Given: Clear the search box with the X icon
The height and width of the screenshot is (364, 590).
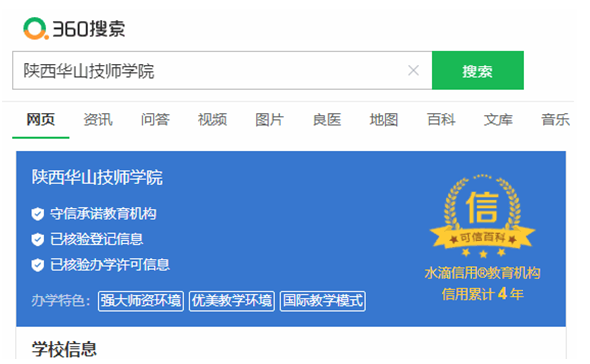Looking at the screenshot, I should (414, 70).
